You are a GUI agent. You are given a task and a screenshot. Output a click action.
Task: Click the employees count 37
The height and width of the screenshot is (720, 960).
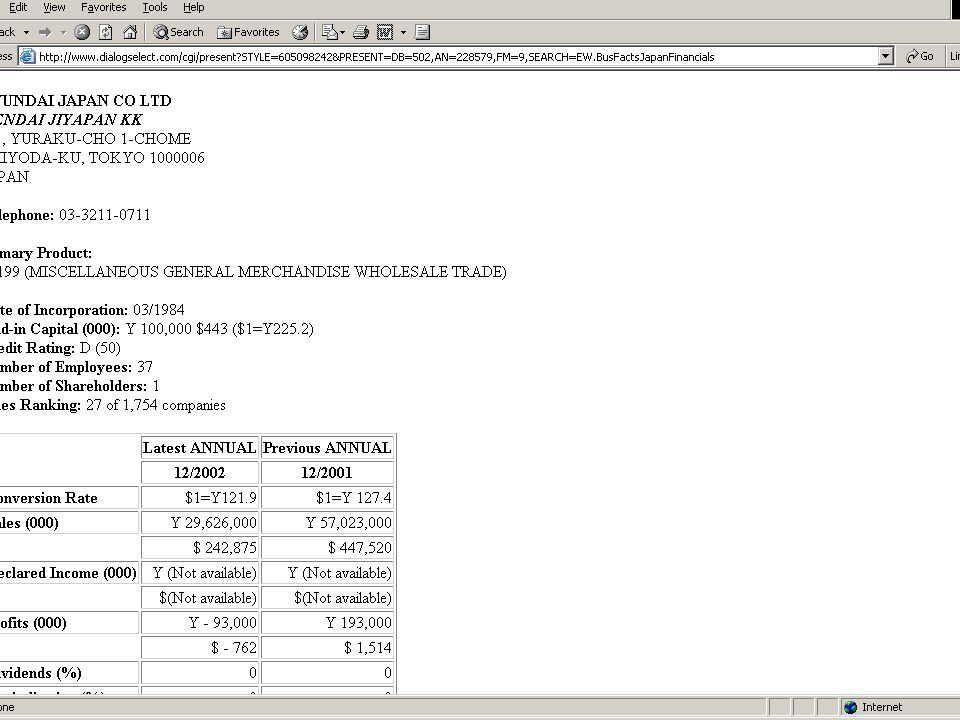pyautogui.click(x=145, y=367)
